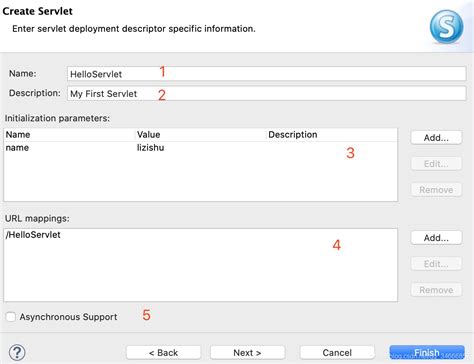The height and width of the screenshot is (364, 474).
Task: Edit the URL mapping entry
Action: click(x=436, y=264)
